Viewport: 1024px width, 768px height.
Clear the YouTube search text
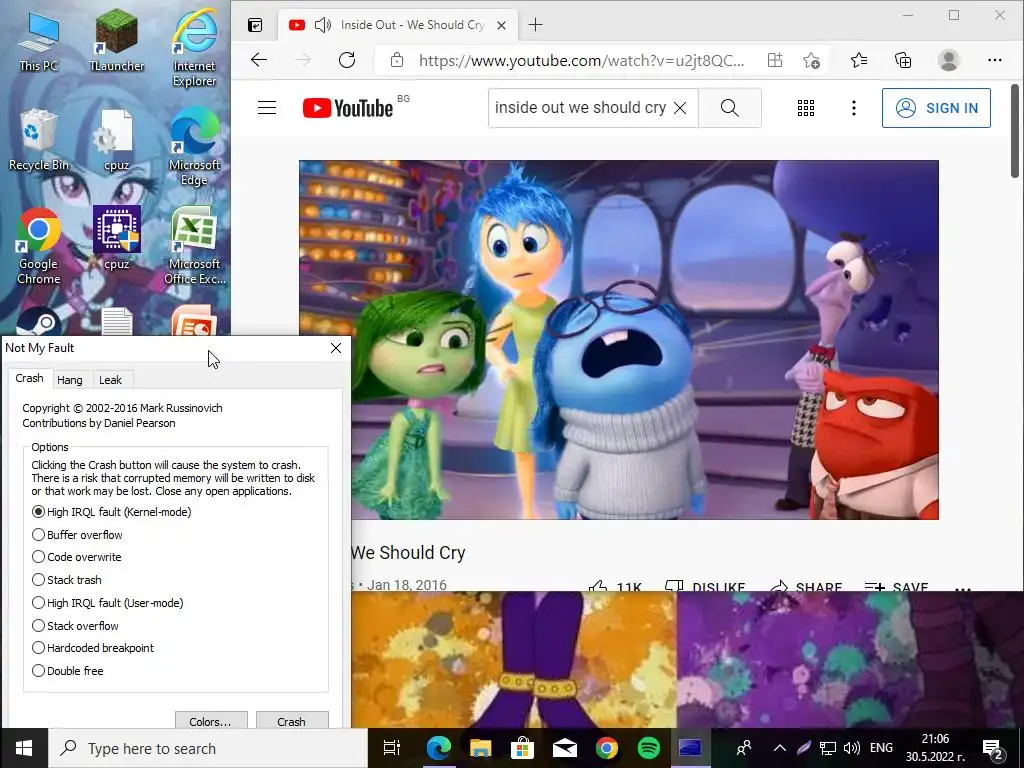click(680, 108)
